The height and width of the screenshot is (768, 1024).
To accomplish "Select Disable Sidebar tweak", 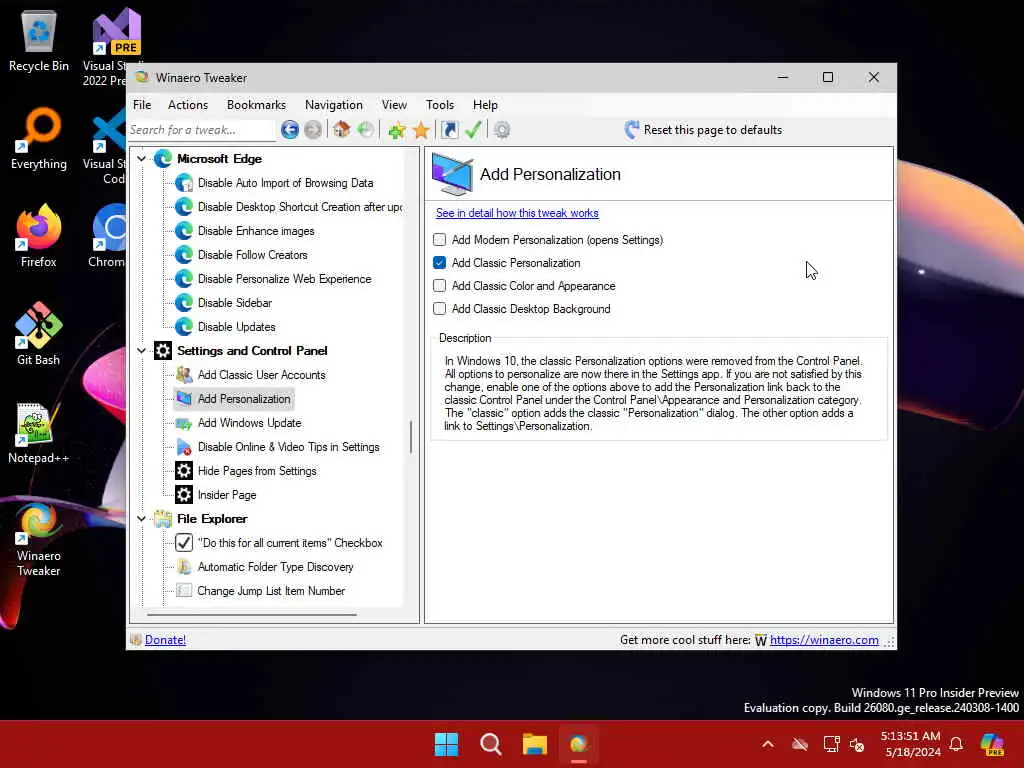I will click(234, 303).
